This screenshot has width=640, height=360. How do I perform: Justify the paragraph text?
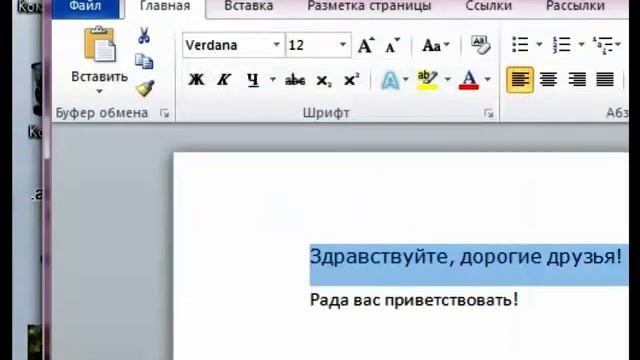(605, 80)
